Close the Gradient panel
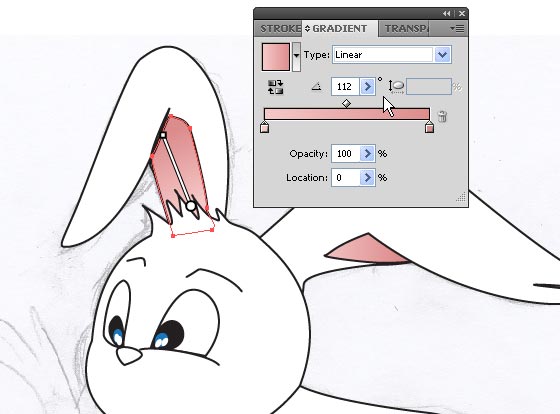560x414 pixels. [x=462, y=14]
